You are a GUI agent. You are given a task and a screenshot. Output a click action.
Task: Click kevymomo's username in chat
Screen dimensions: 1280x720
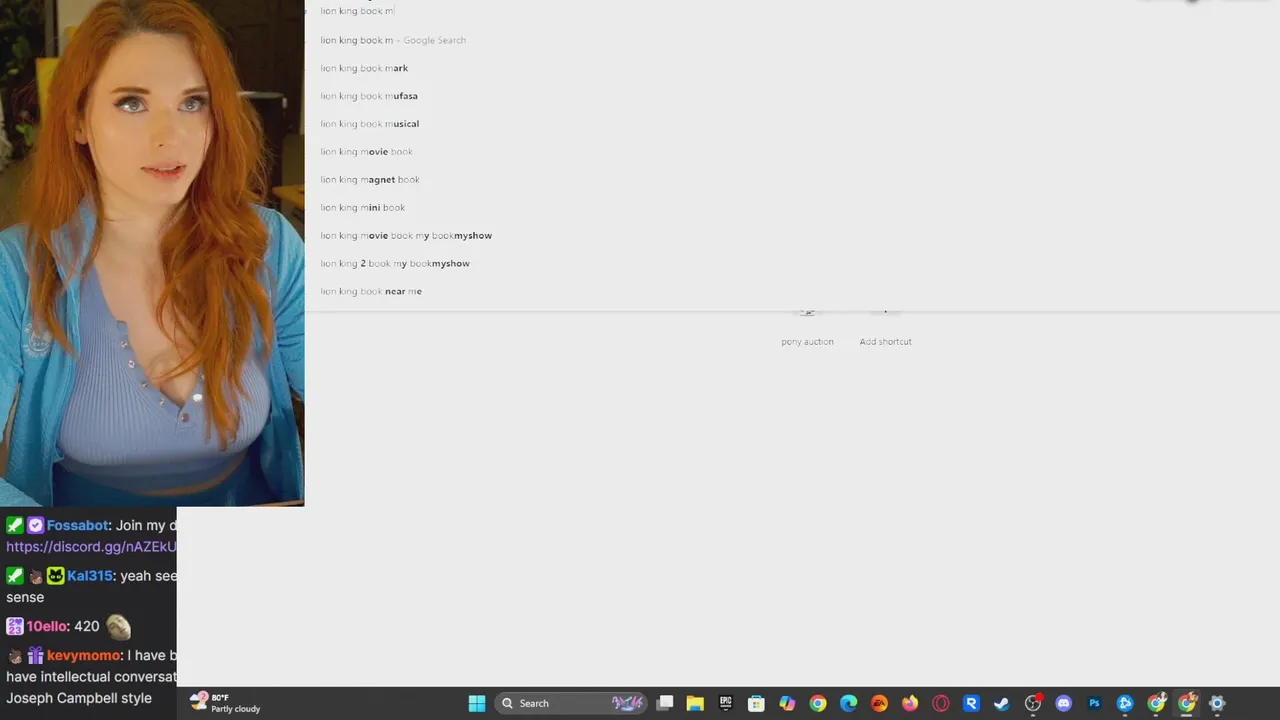[x=84, y=656]
